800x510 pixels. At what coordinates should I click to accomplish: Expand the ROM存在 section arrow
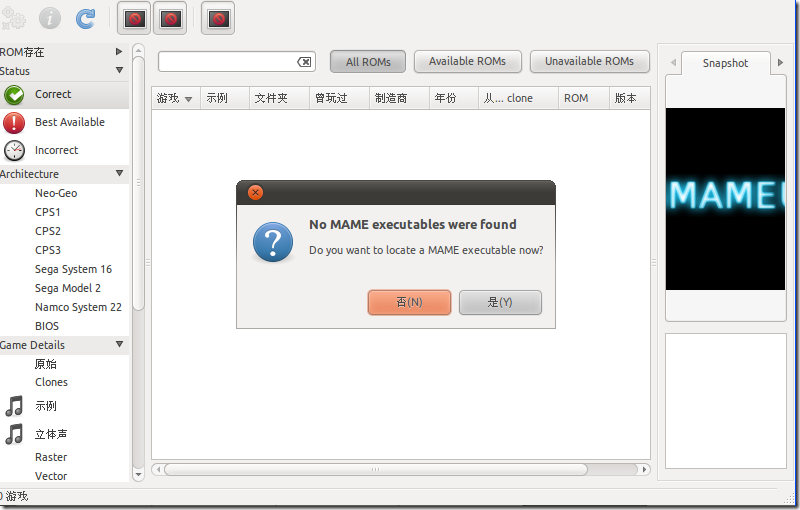(x=119, y=52)
